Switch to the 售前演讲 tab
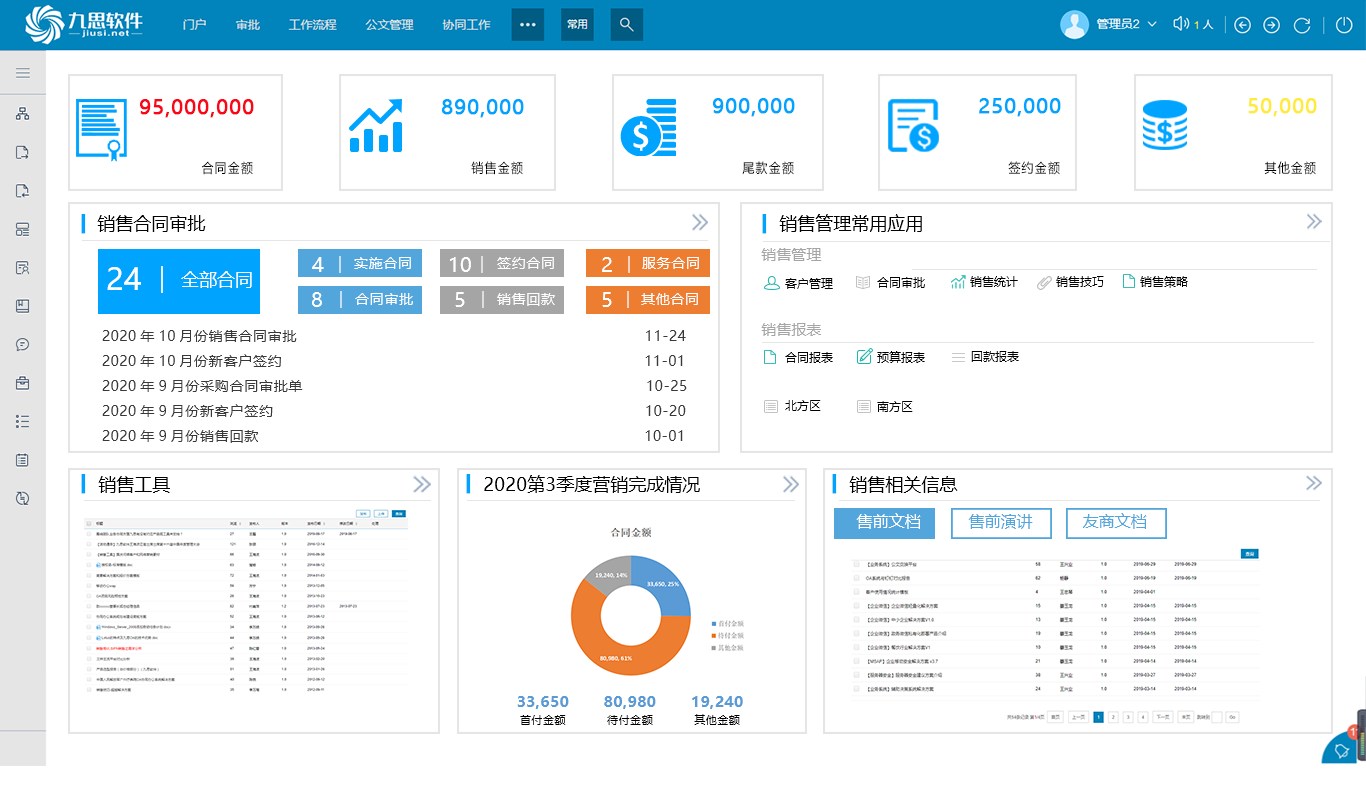 (1001, 522)
